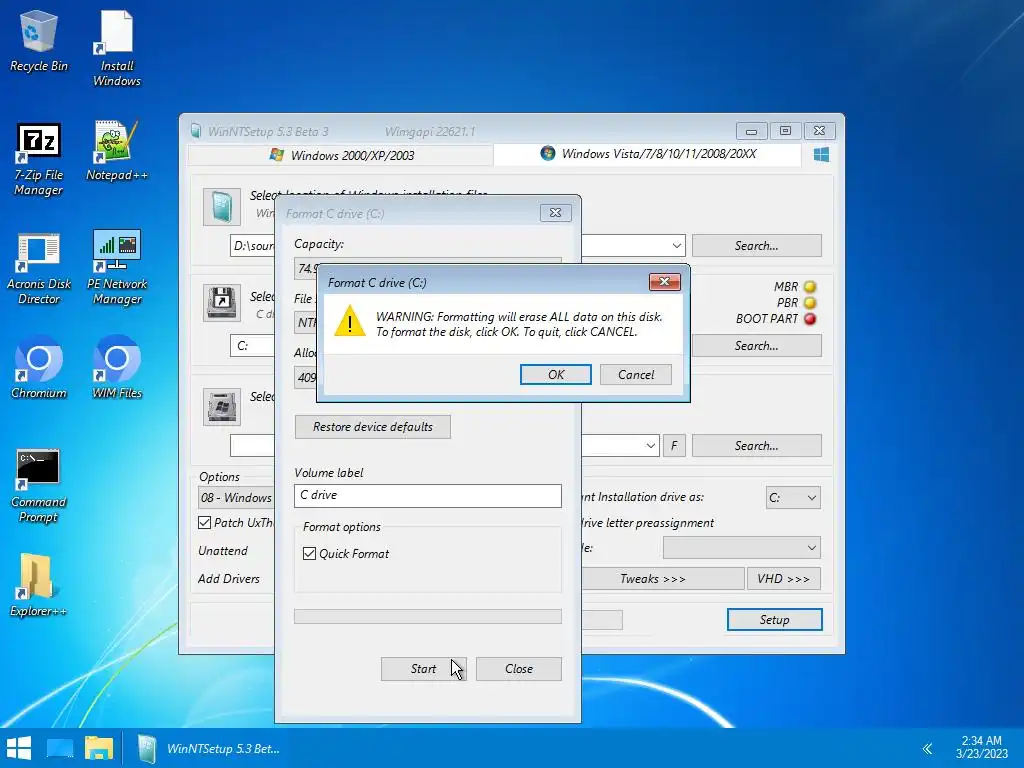Open Tweaks >>> options

coord(653,579)
